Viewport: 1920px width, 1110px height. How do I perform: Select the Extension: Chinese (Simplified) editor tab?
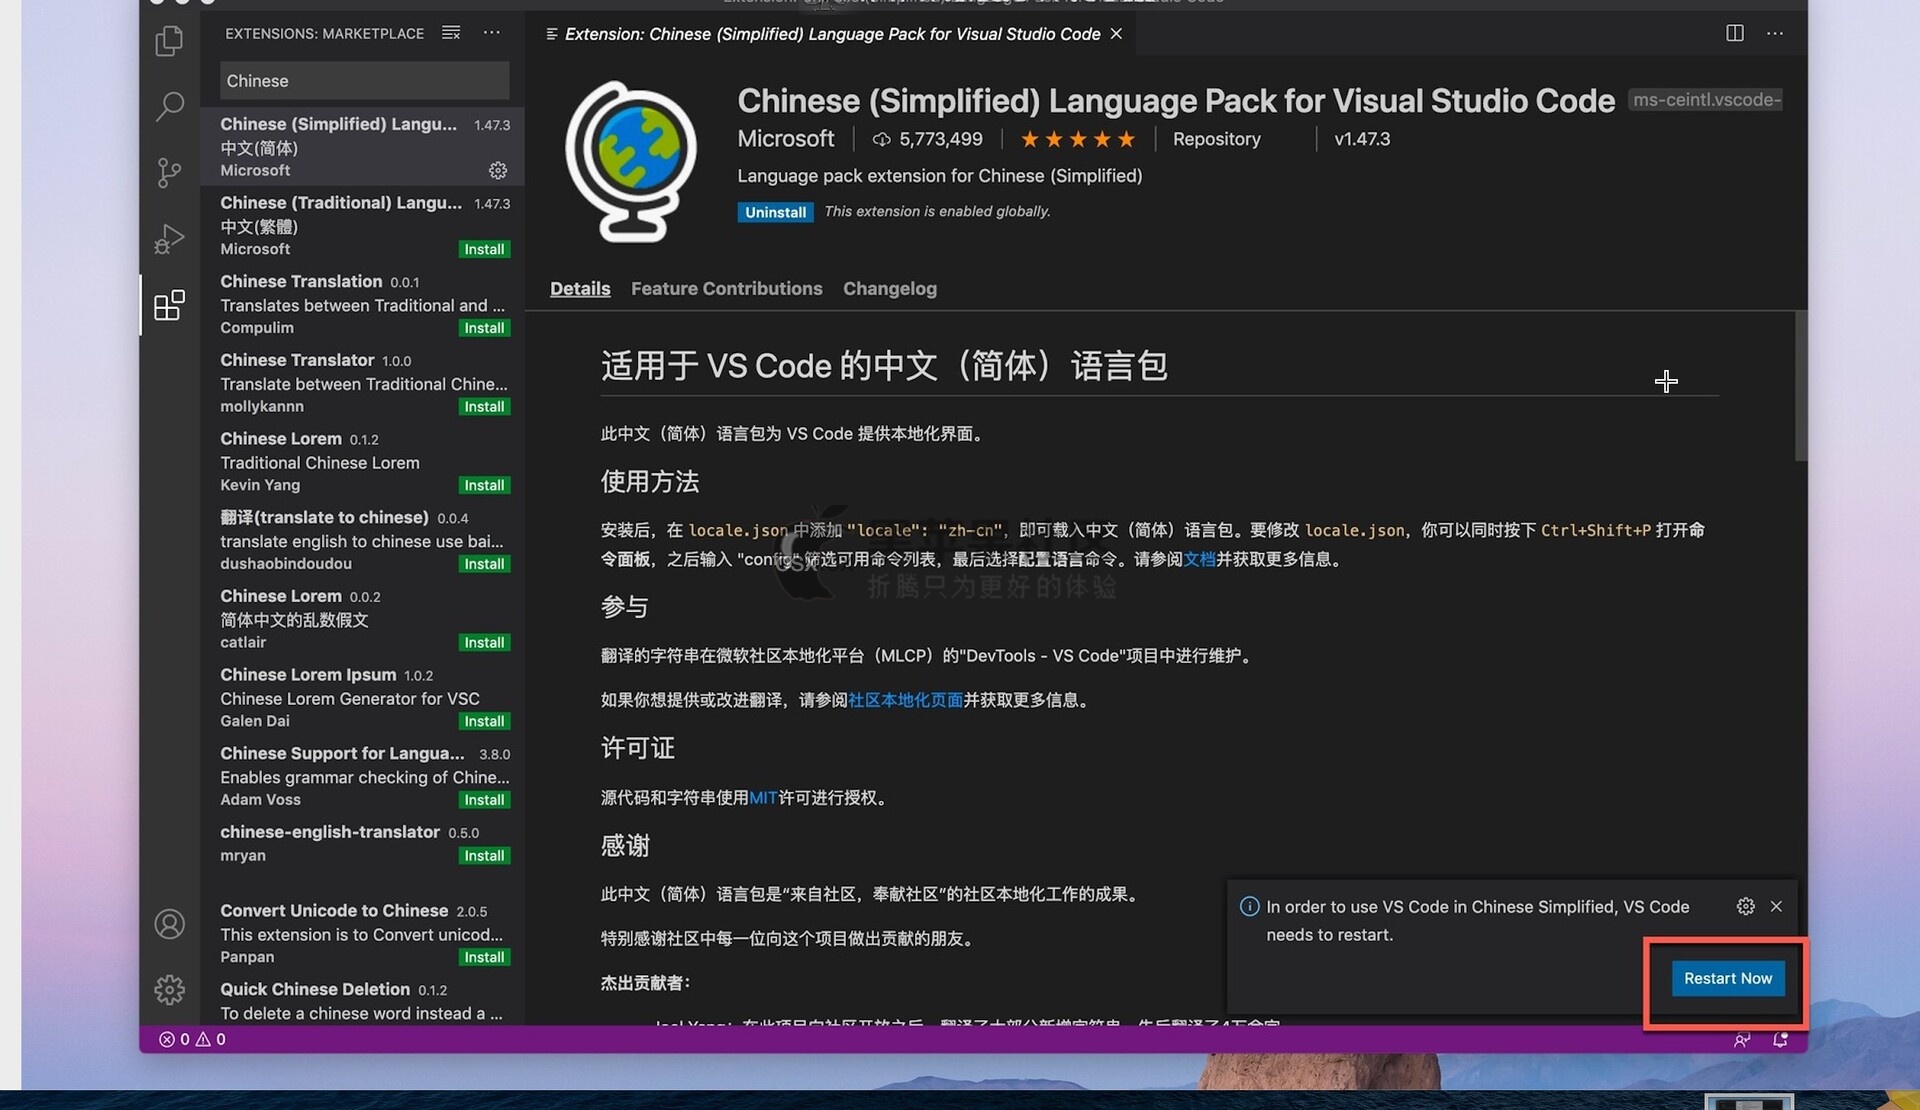pyautogui.click(x=832, y=34)
